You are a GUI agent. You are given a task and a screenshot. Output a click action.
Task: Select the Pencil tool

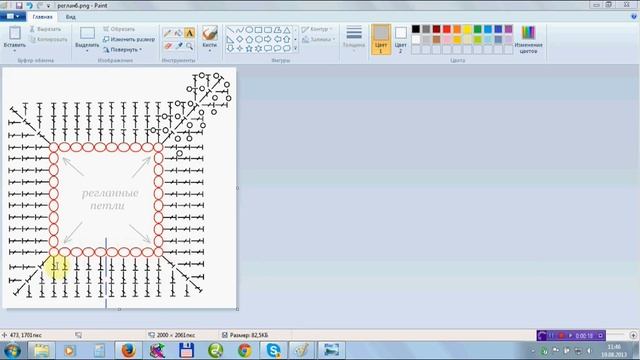click(x=167, y=33)
